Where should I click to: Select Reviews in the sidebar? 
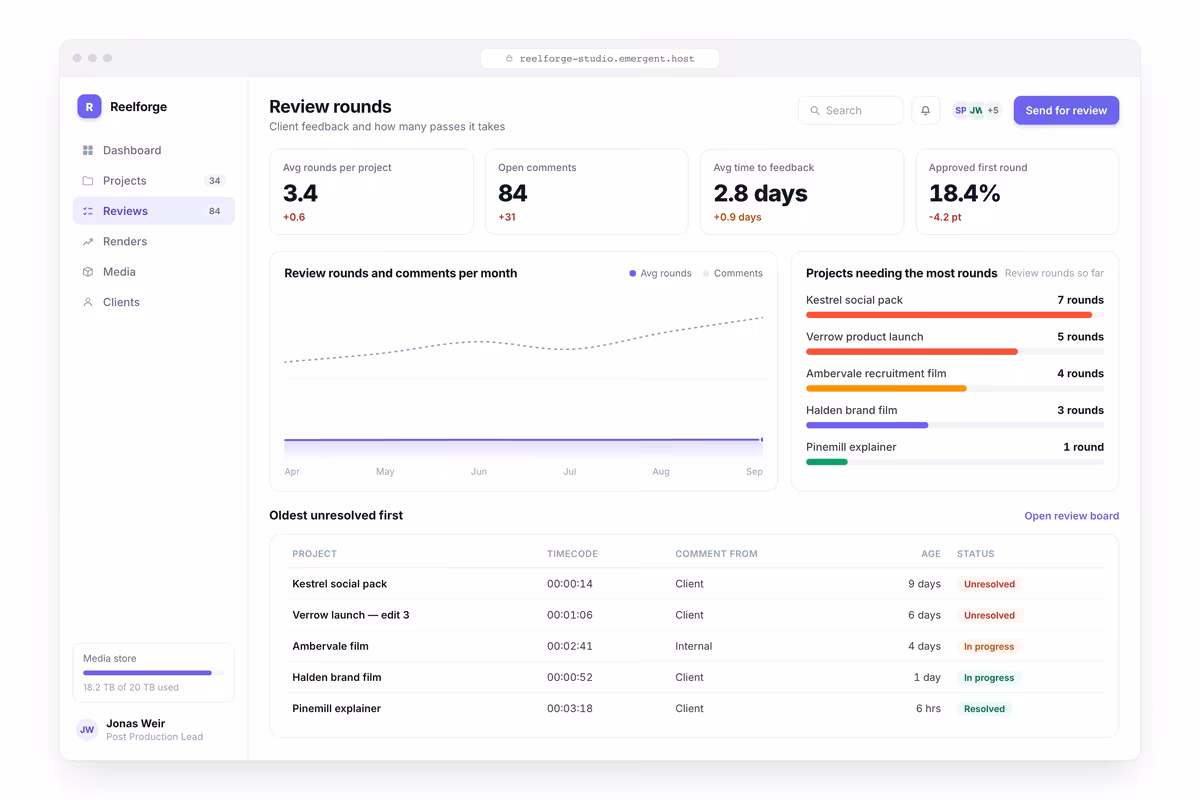click(154, 211)
